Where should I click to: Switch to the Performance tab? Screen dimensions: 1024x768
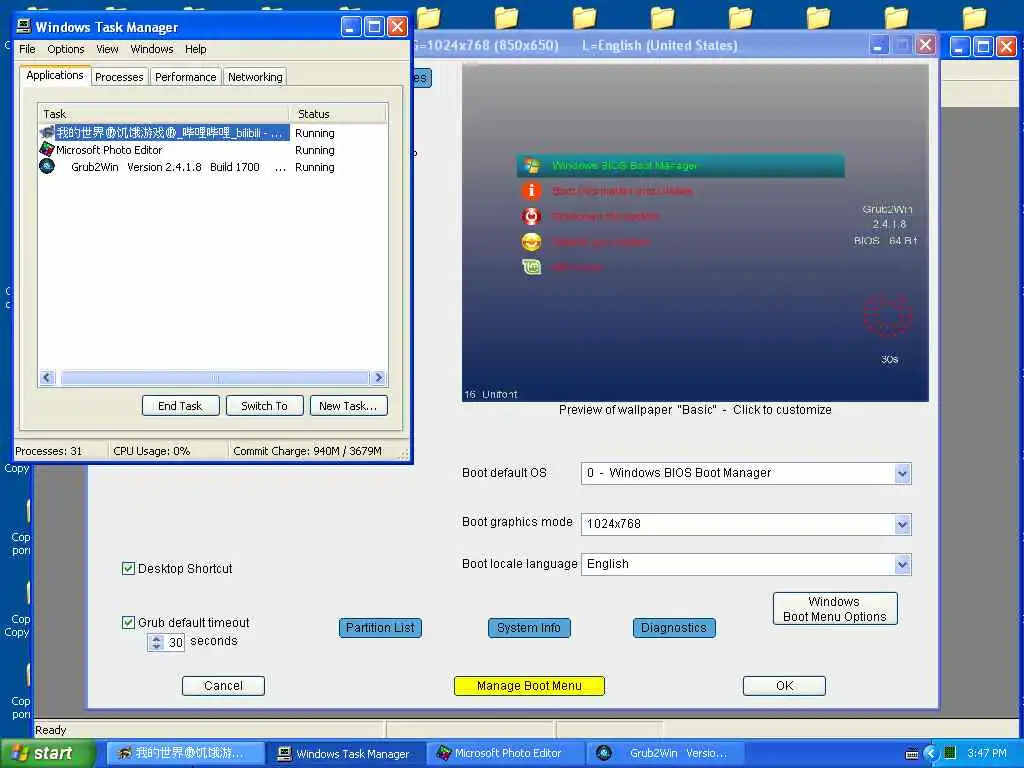(x=185, y=77)
